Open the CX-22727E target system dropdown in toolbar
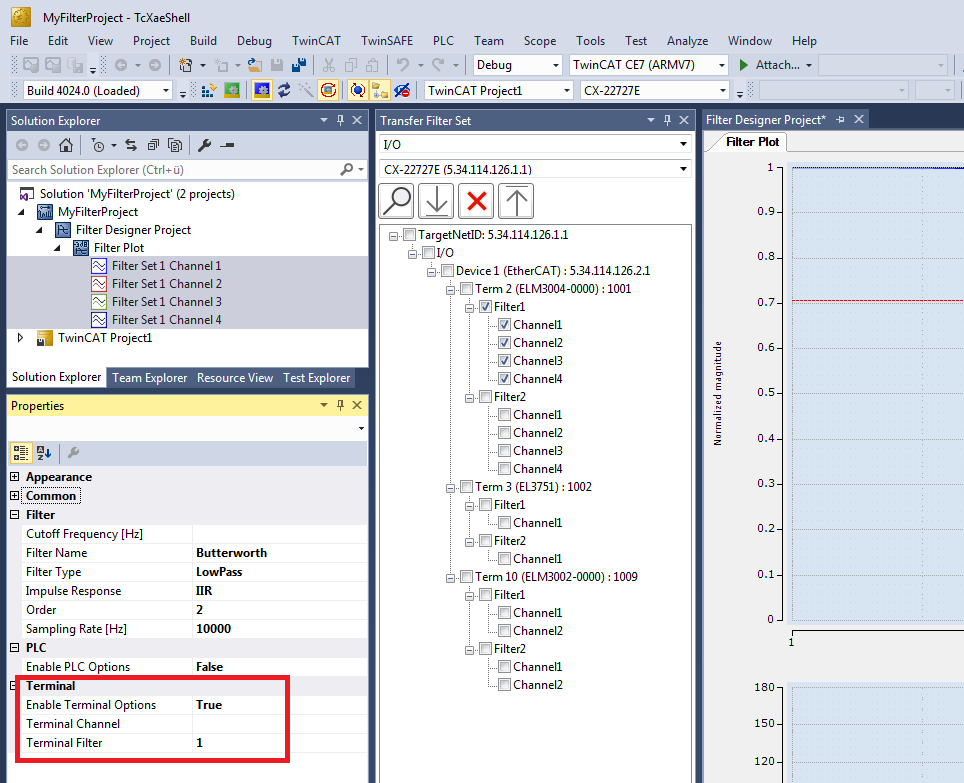This screenshot has height=783, width=964. tap(723, 91)
